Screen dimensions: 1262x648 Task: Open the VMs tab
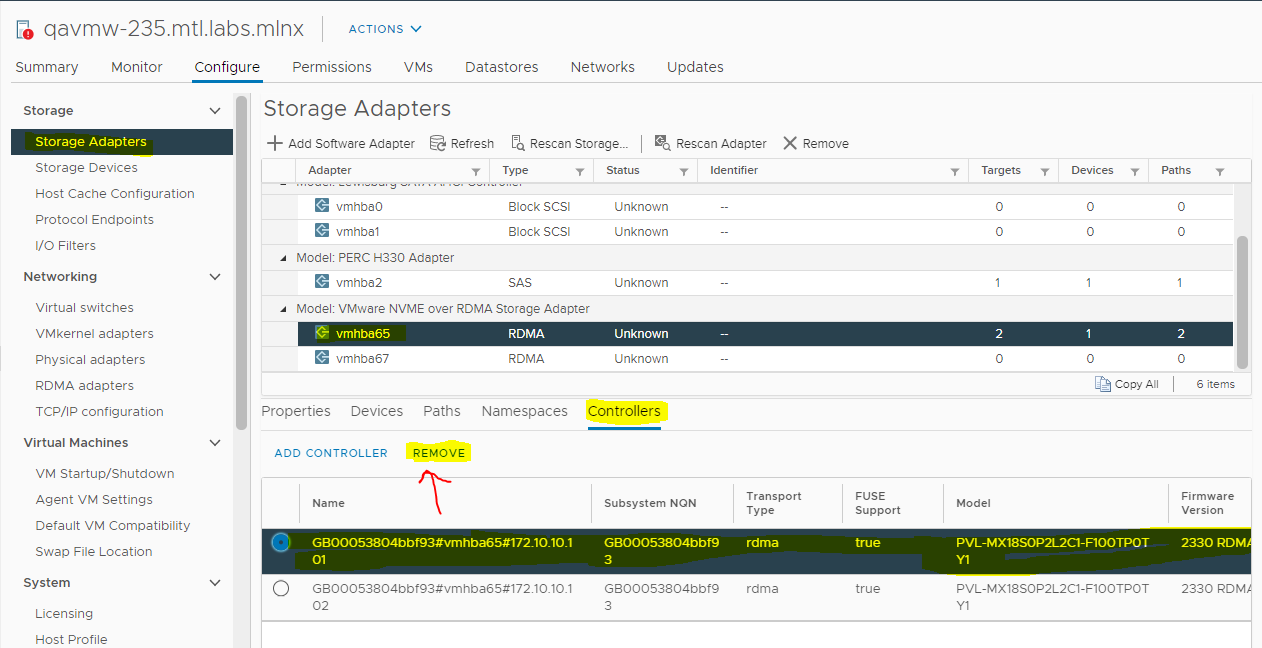click(x=418, y=67)
